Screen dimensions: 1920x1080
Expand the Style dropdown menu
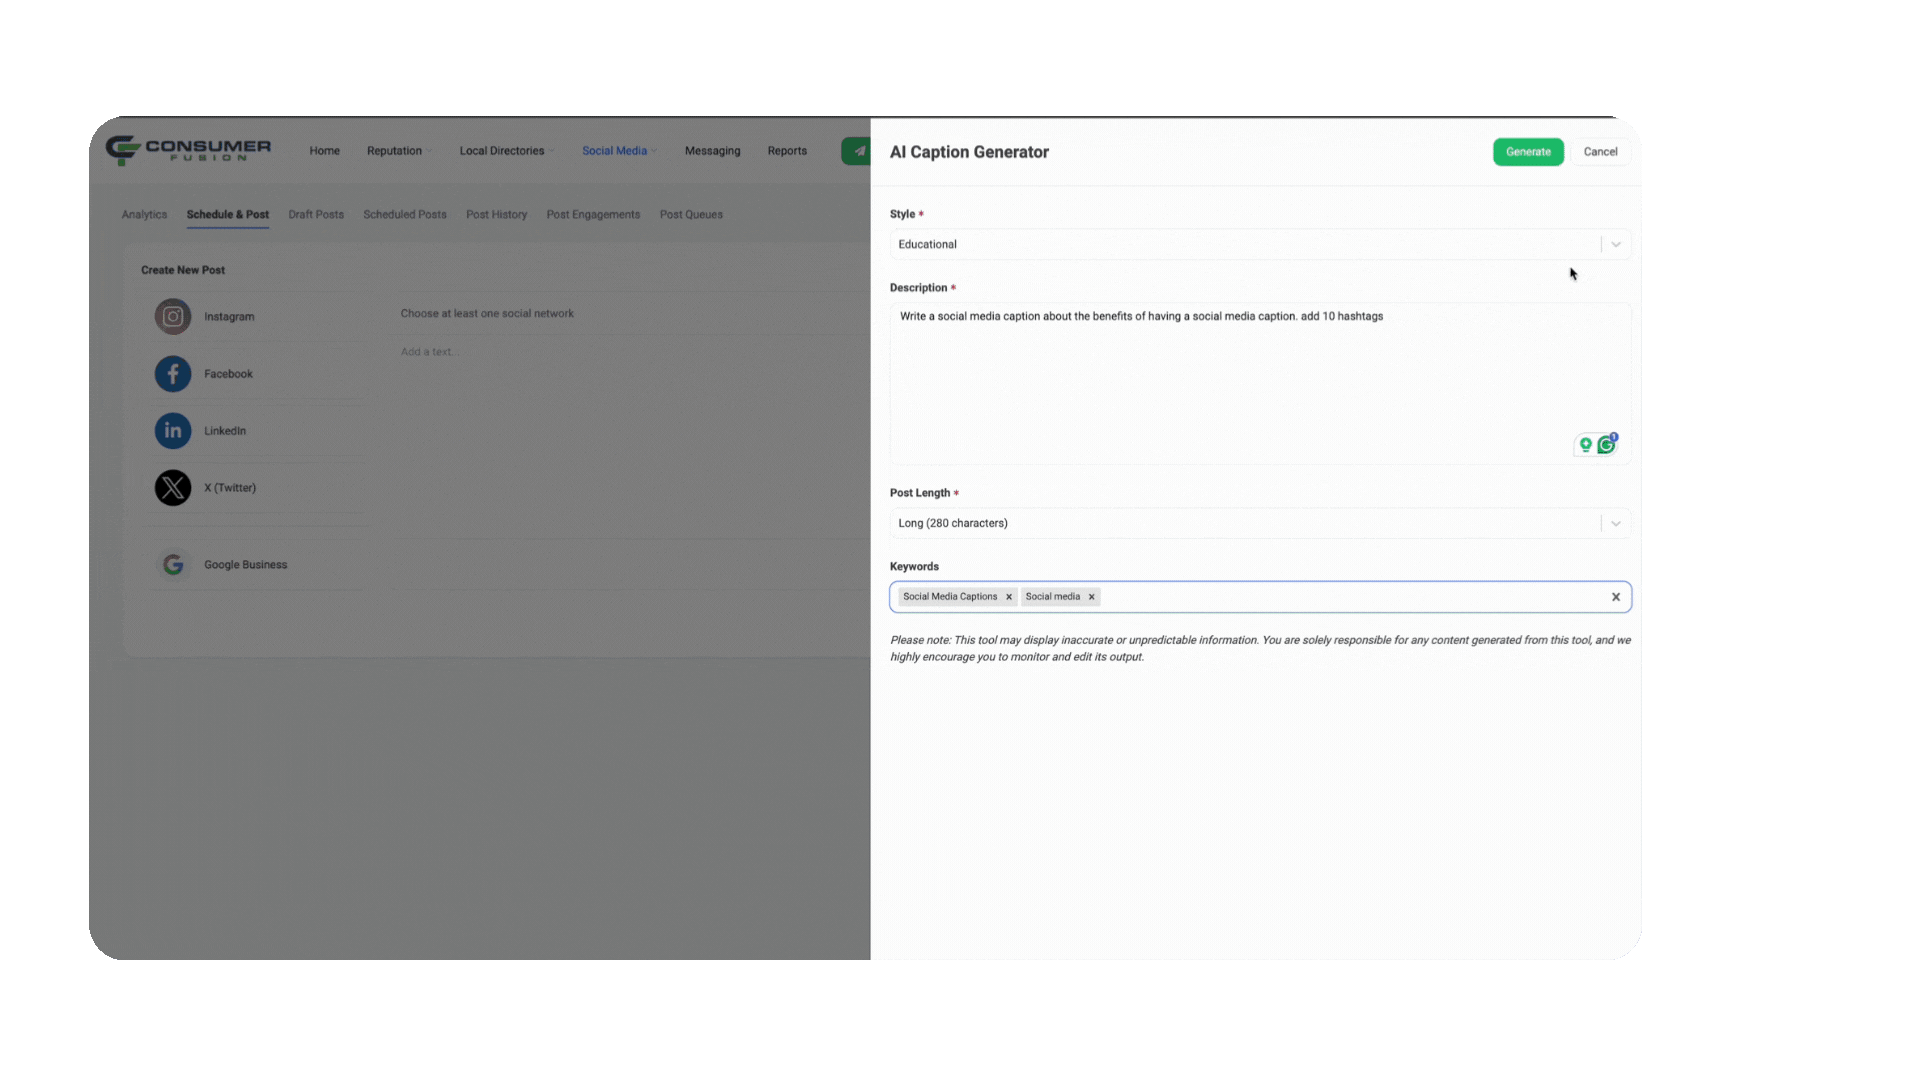click(x=1614, y=244)
